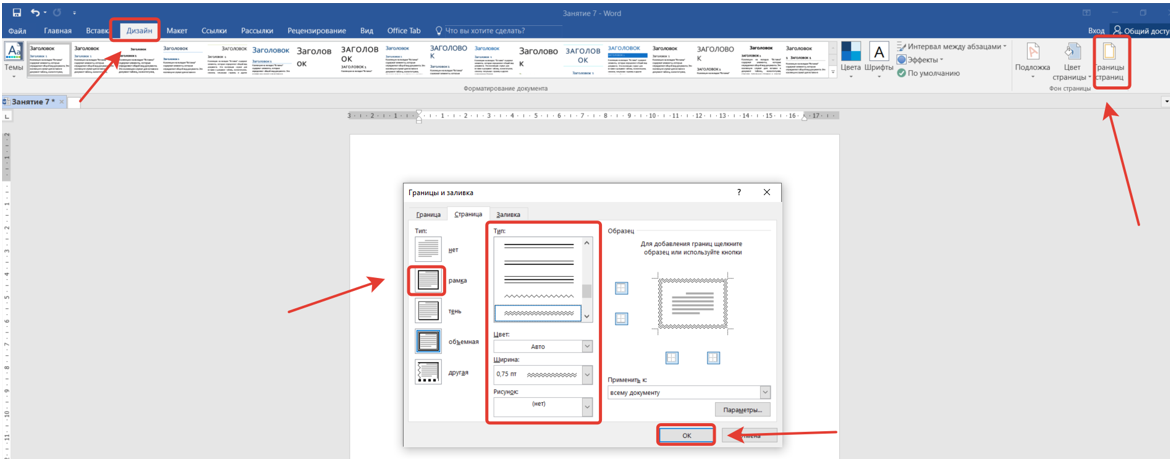Open the Эффекты theme effects dropdown

coord(921,60)
